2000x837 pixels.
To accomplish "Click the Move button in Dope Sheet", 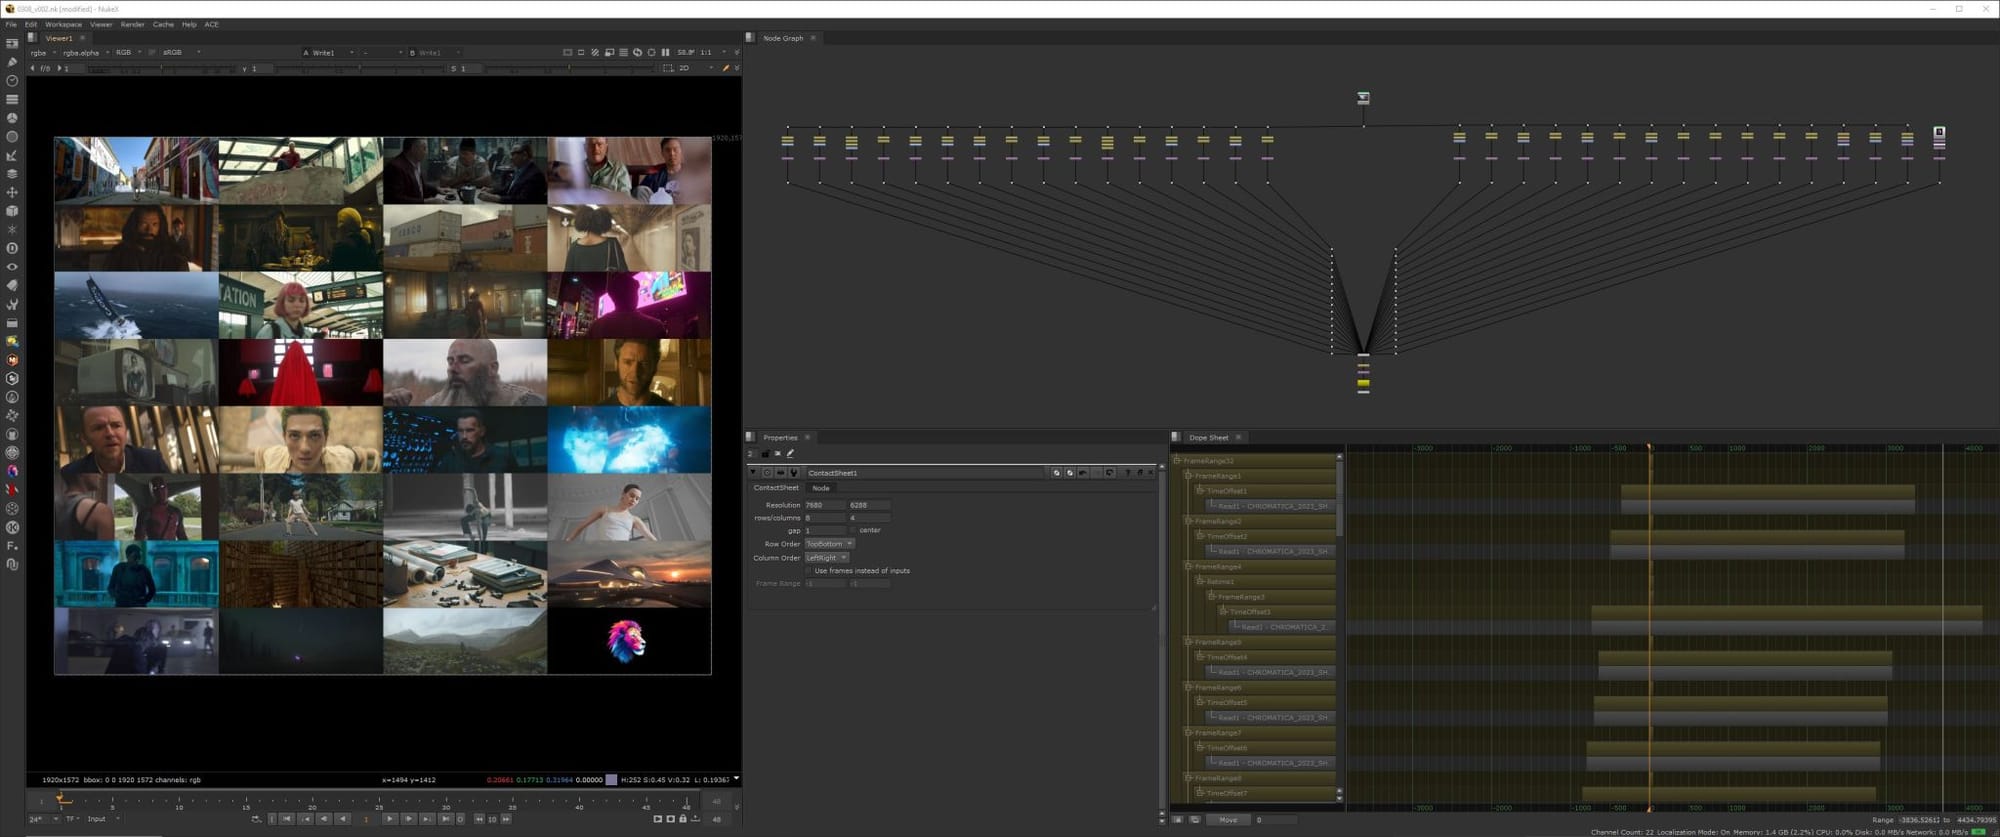I will (1228, 820).
